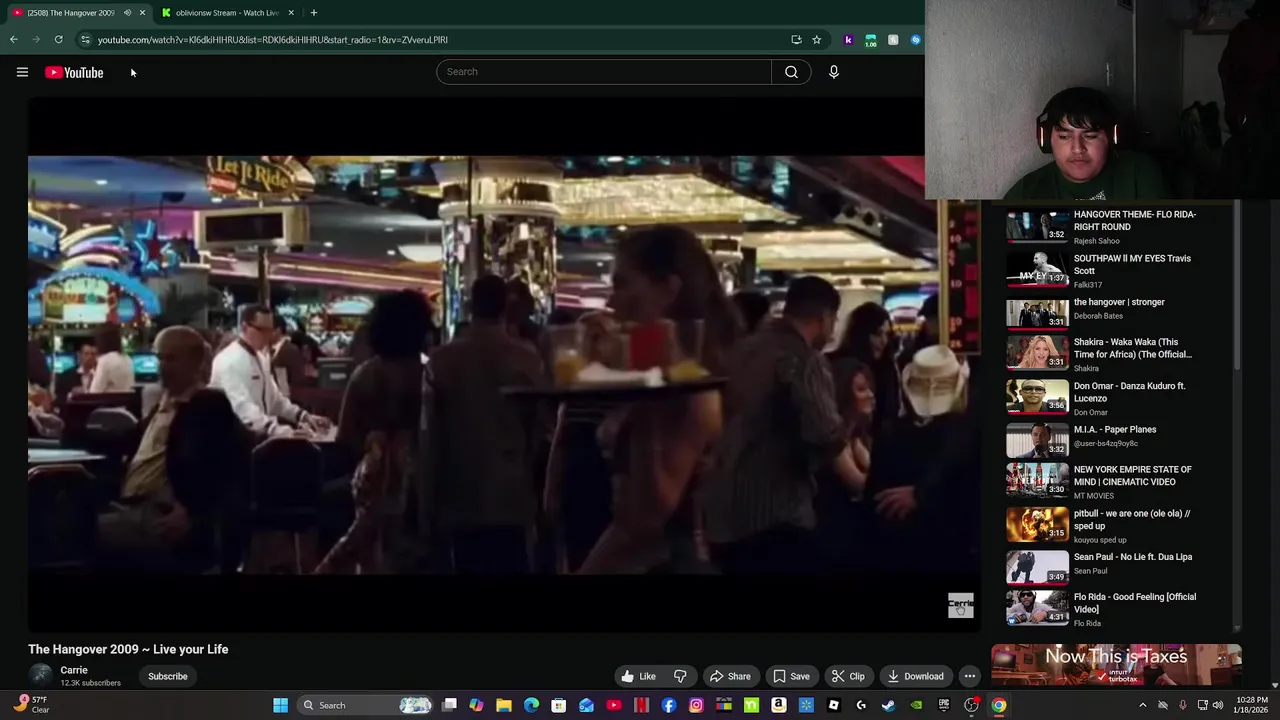Launch Copilot from the taskbar
The height and width of the screenshot is (720, 1280).
pos(477,705)
